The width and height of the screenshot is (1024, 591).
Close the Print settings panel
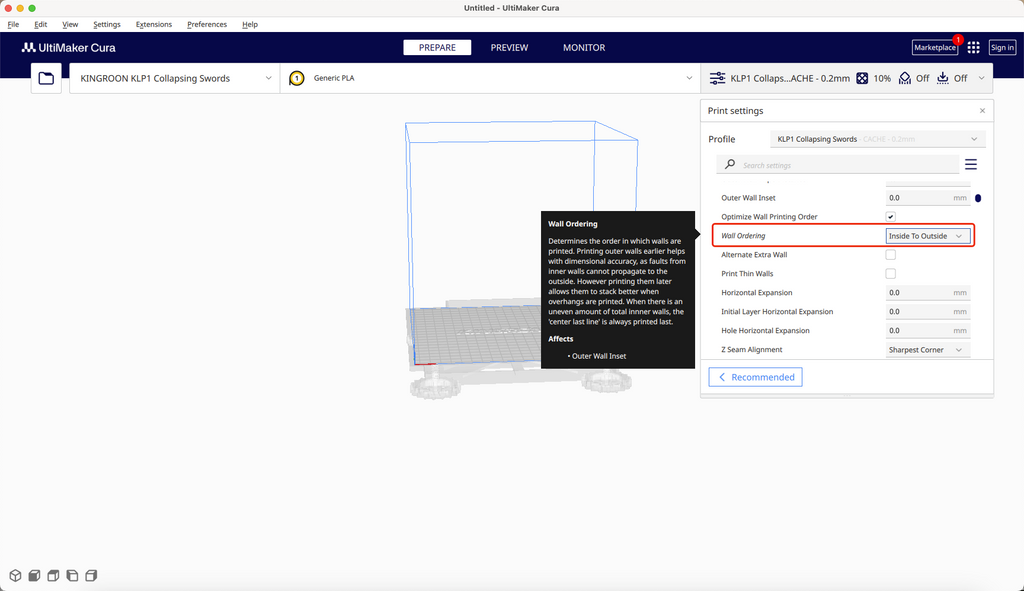coord(982,111)
